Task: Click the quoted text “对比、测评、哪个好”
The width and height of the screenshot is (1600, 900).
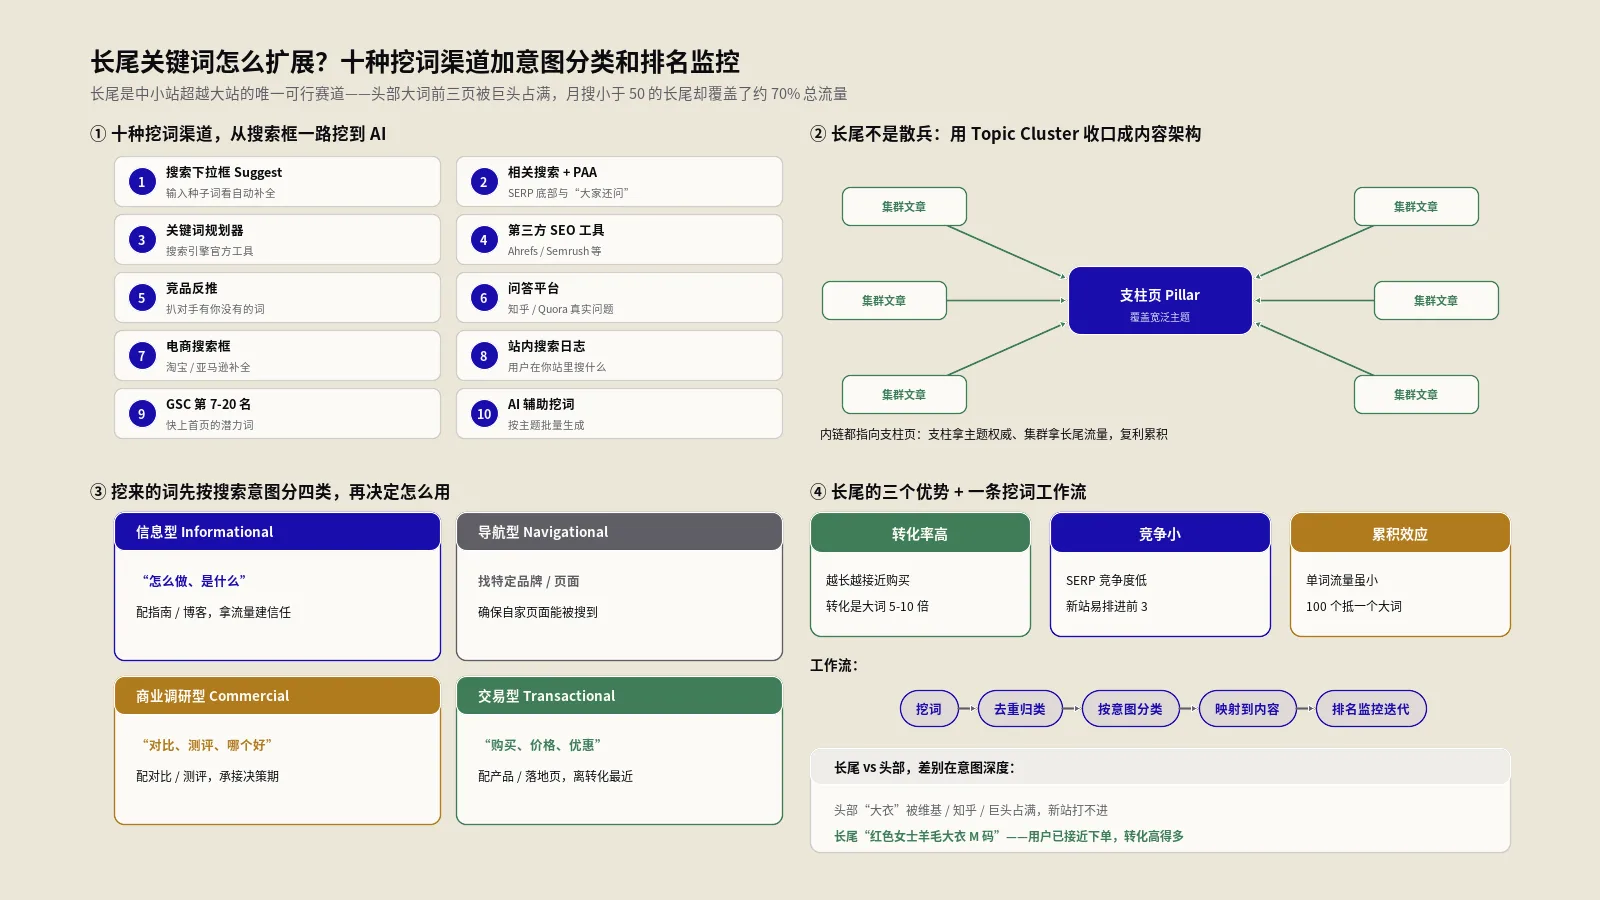Action: pos(207,745)
